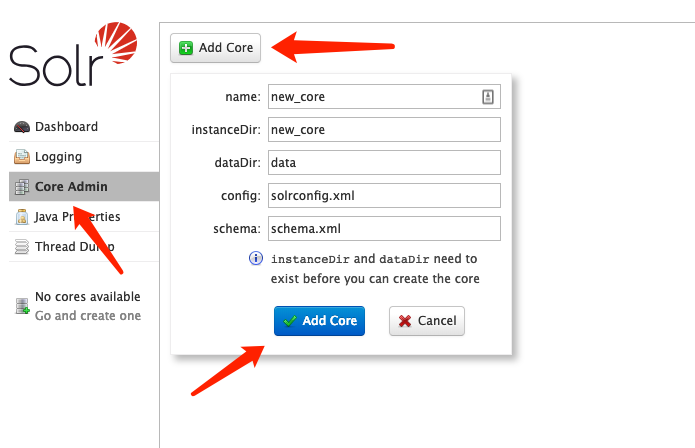
Task: Click the No cores available server icon
Action: coord(22,306)
